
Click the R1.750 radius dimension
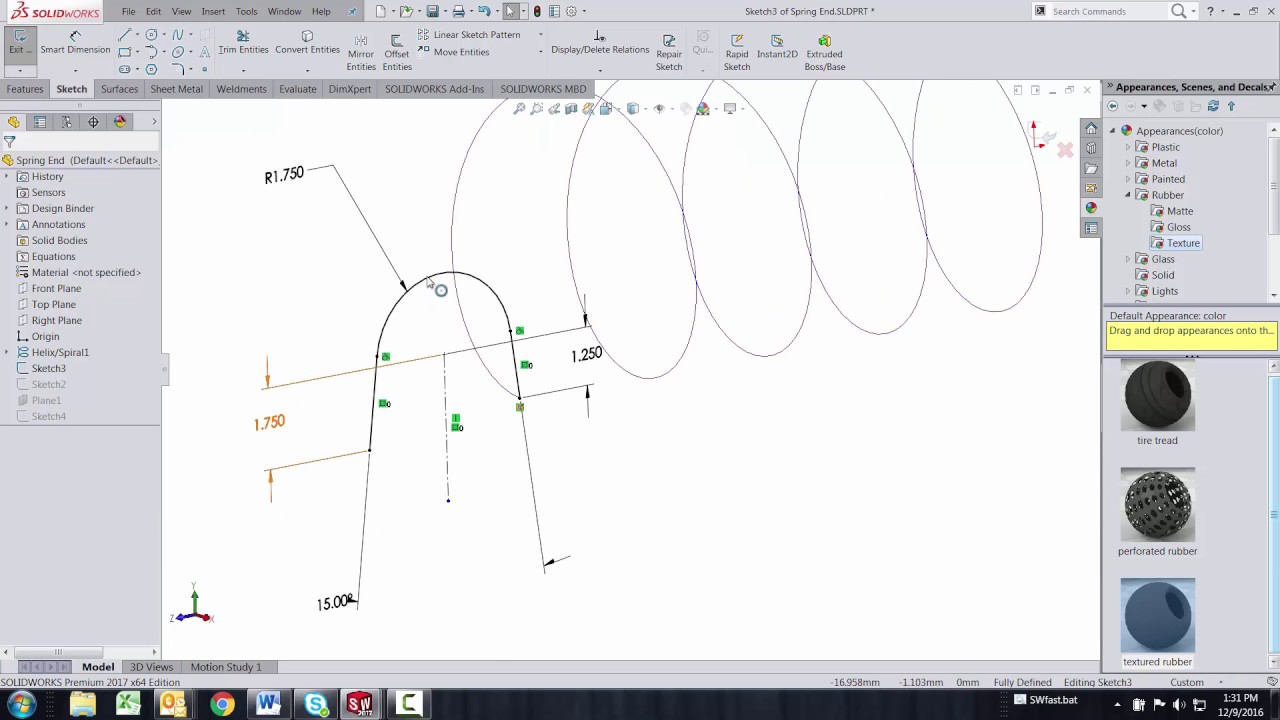pyautogui.click(x=284, y=175)
